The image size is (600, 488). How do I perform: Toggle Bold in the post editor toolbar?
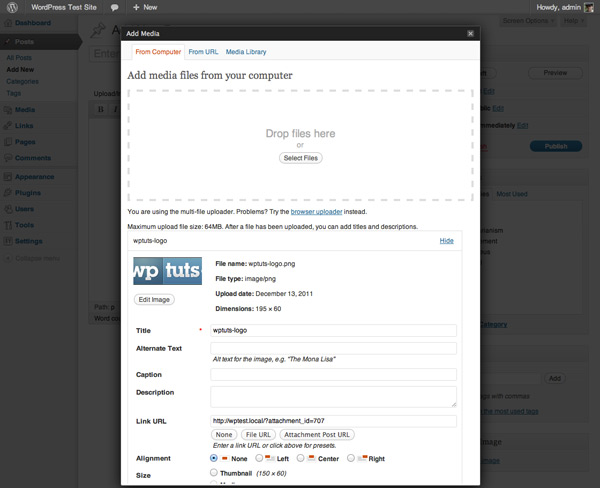[x=101, y=109]
